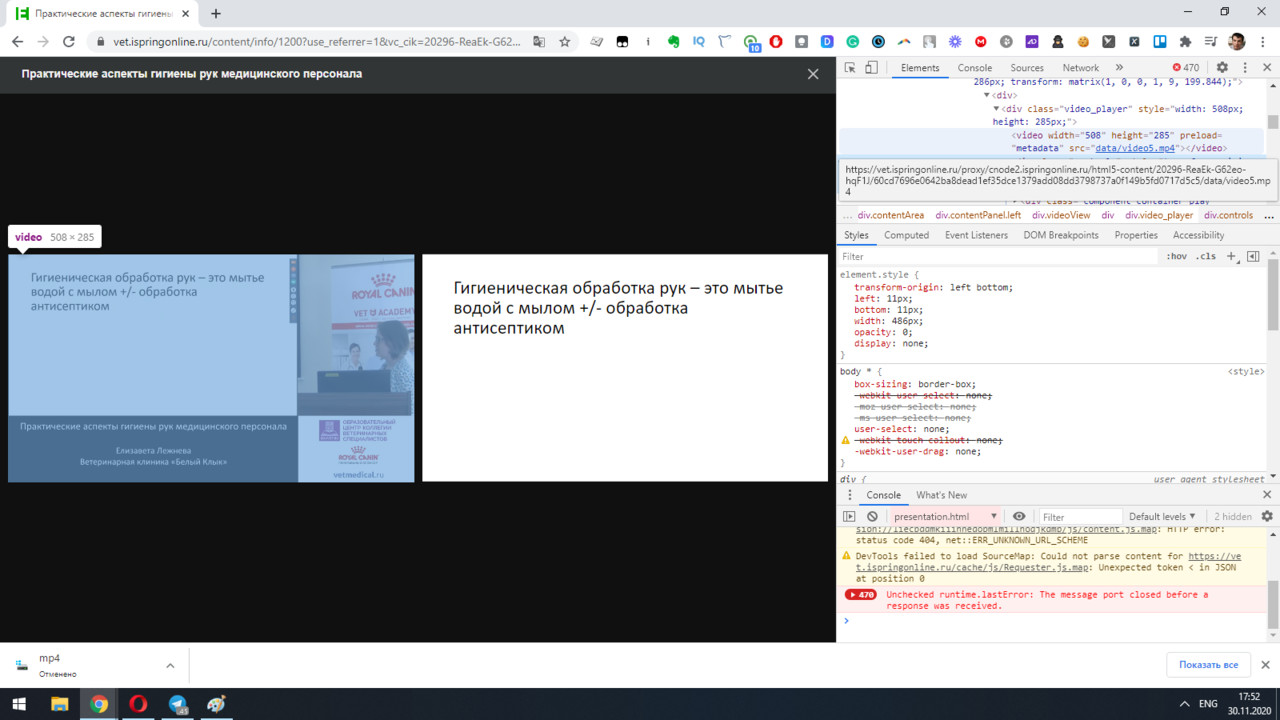
Task: Expand the 470 grouped error messages
Action: coord(861,595)
